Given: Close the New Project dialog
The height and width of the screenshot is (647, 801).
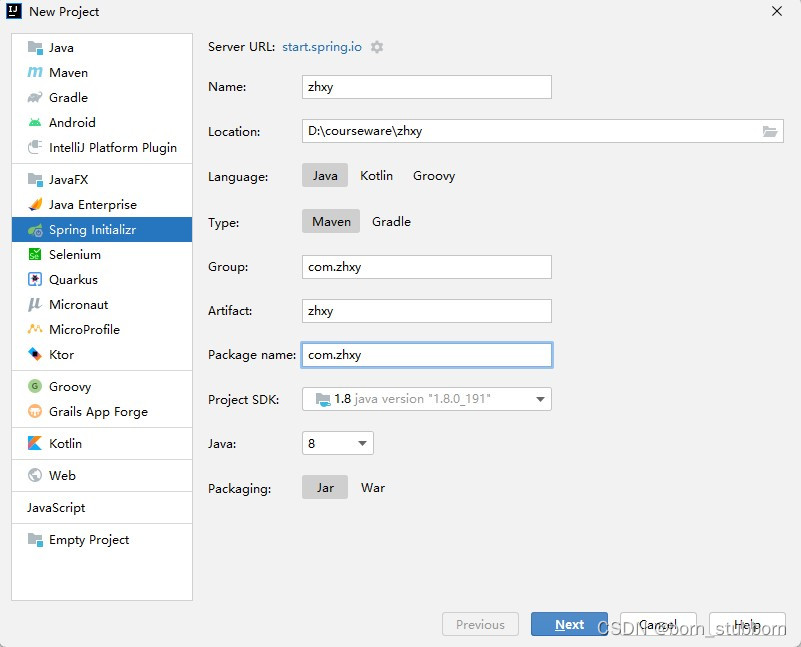Looking at the screenshot, I should click(x=776, y=11).
